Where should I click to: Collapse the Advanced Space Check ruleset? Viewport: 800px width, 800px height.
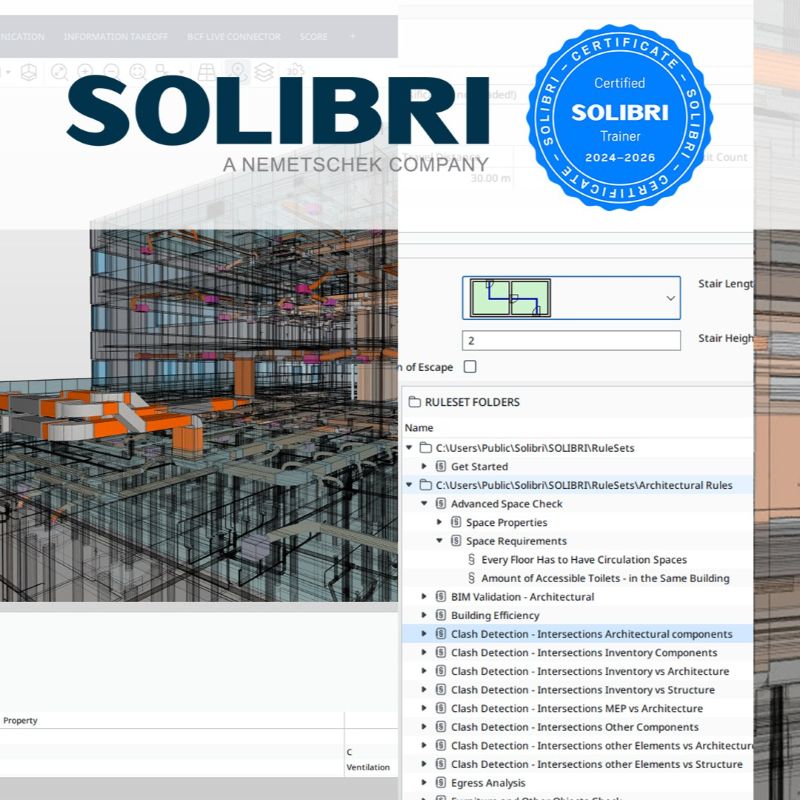coord(425,504)
